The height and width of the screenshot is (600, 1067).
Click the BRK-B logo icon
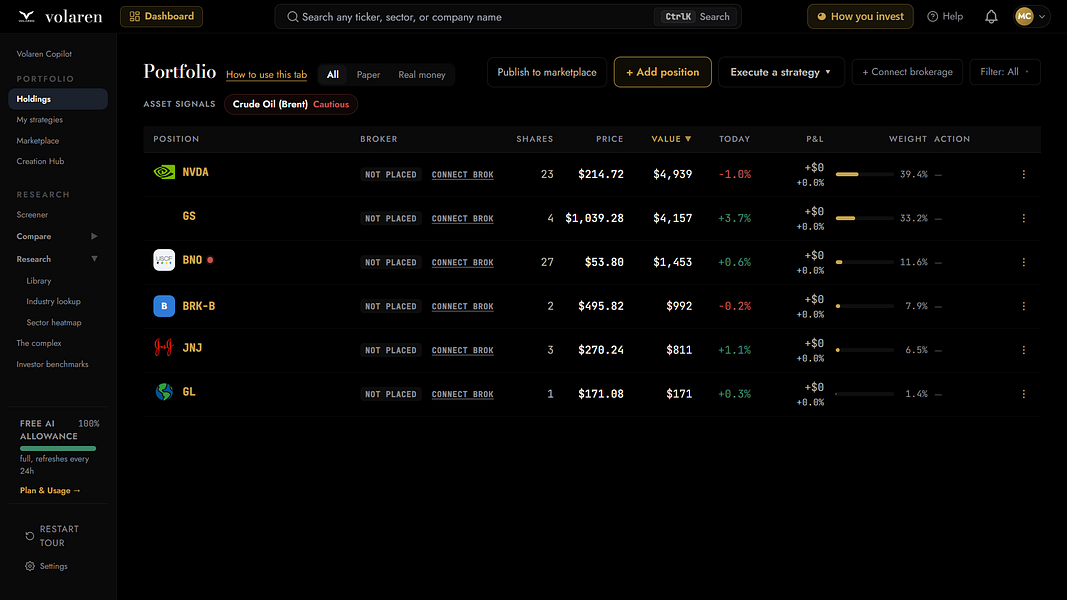click(164, 306)
